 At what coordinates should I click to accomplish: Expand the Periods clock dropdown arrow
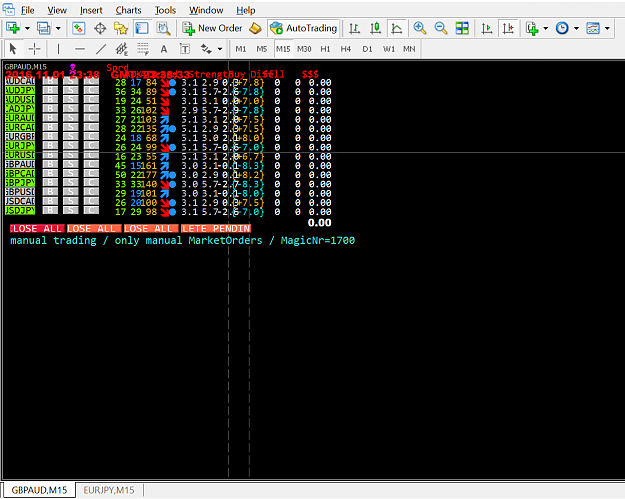pyautogui.click(x=576, y=28)
